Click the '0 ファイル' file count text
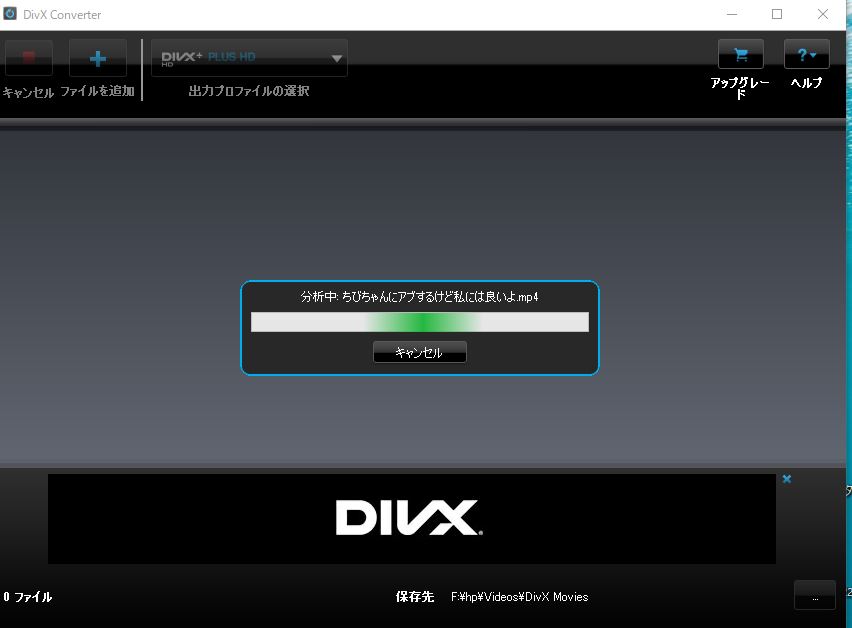This screenshot has width=852, height=628. 28,597
